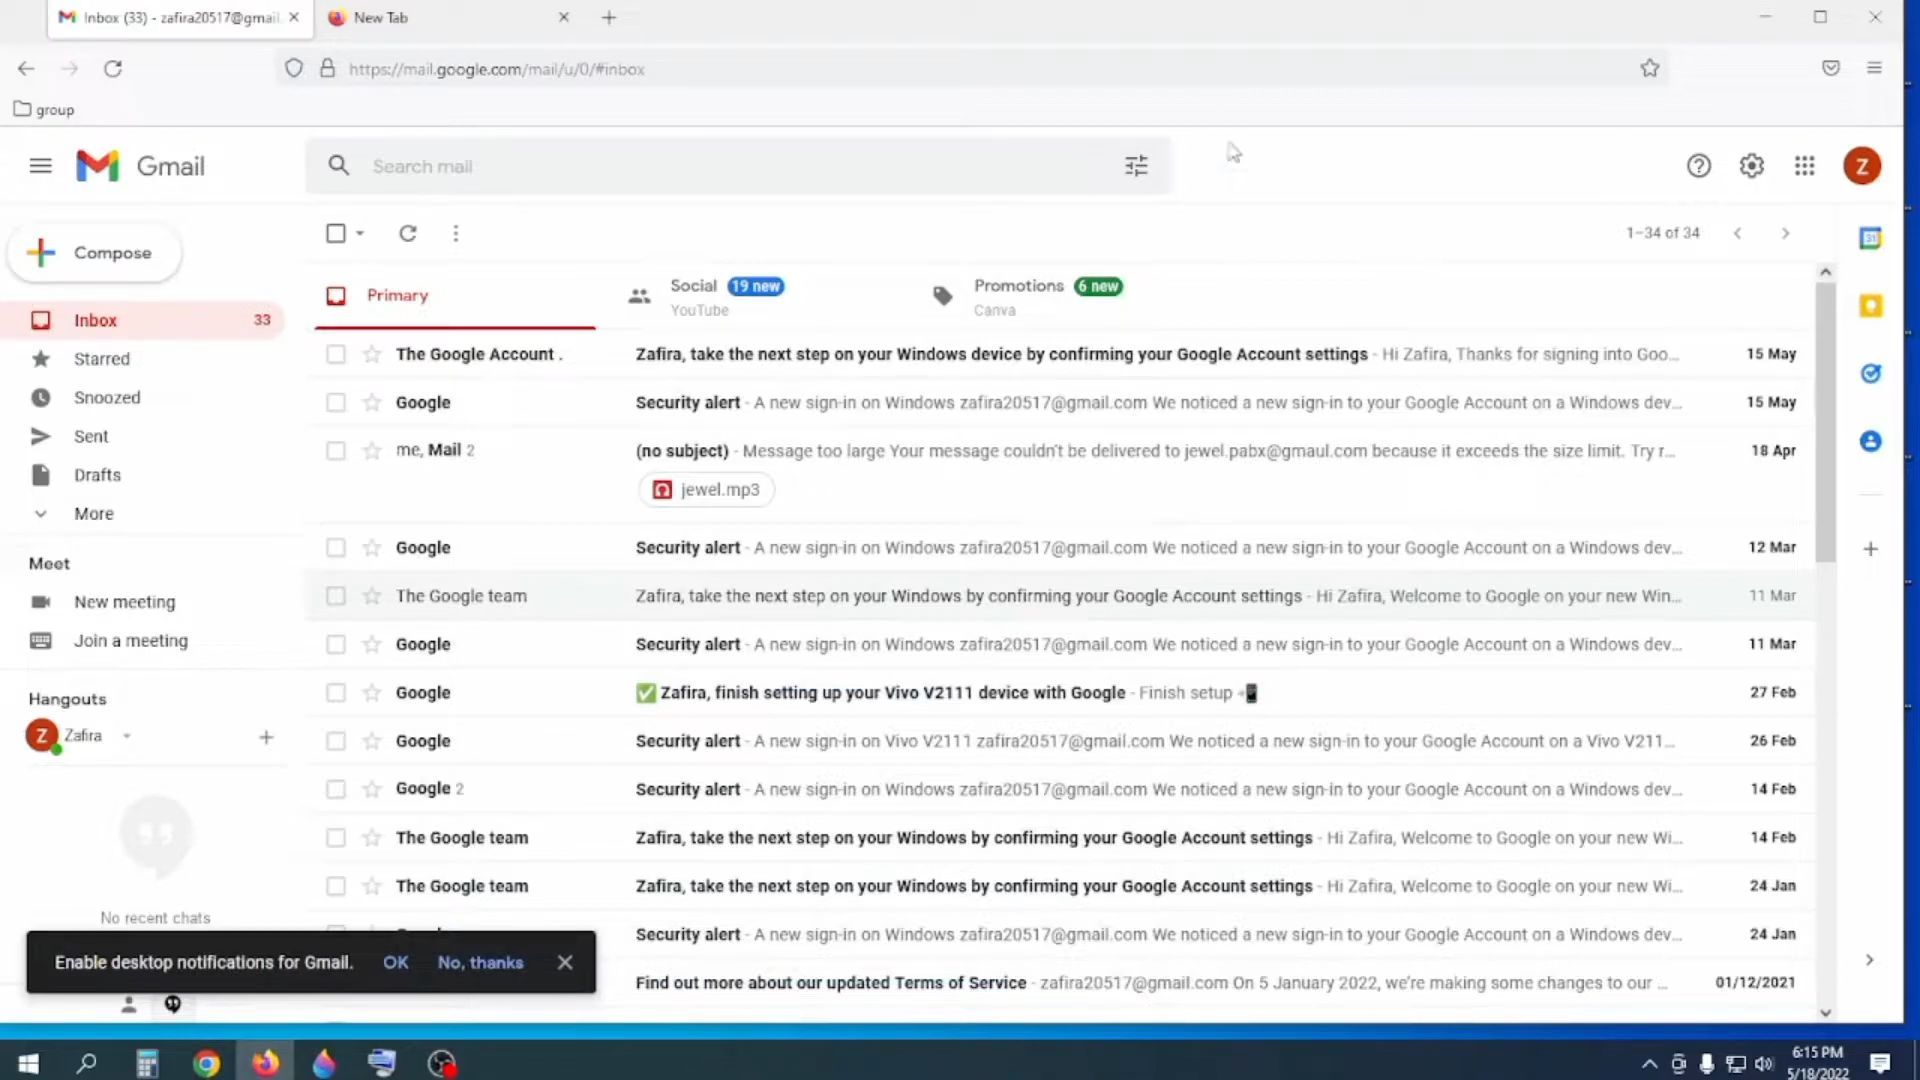The width and height of the screenshot is (1920, 1080).
Task: Bookmark this page with the star icon
Action: tap(1650, 68)
